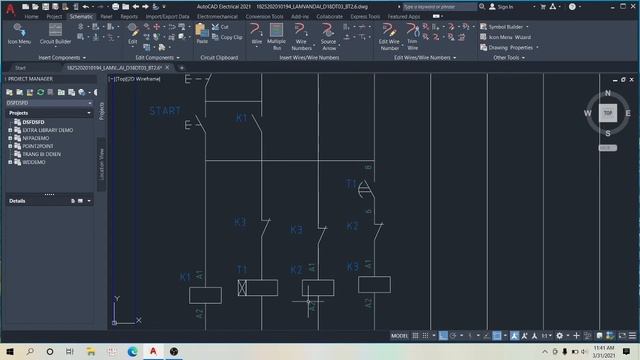Click the Edit component tool
This screenshot has width=640, height=360.
[x=133, y=33]
